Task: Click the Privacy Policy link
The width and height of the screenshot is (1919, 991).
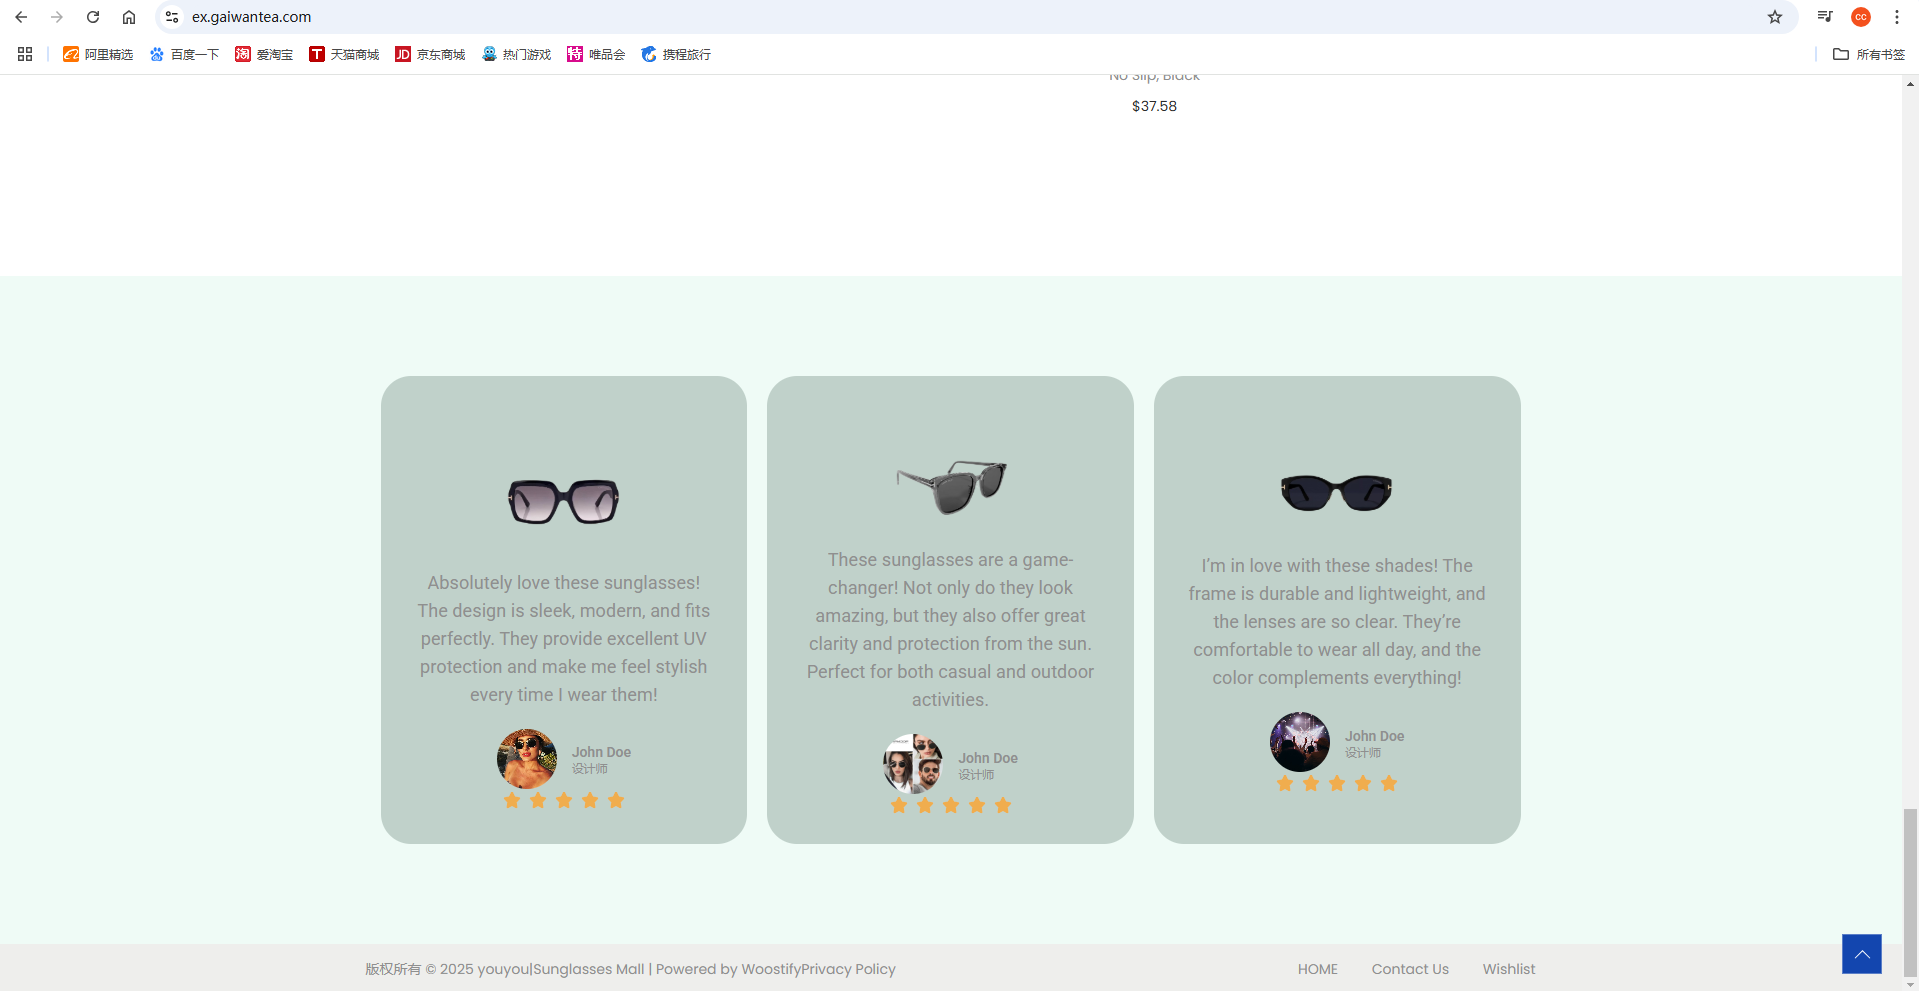Action: click(848, 969)
